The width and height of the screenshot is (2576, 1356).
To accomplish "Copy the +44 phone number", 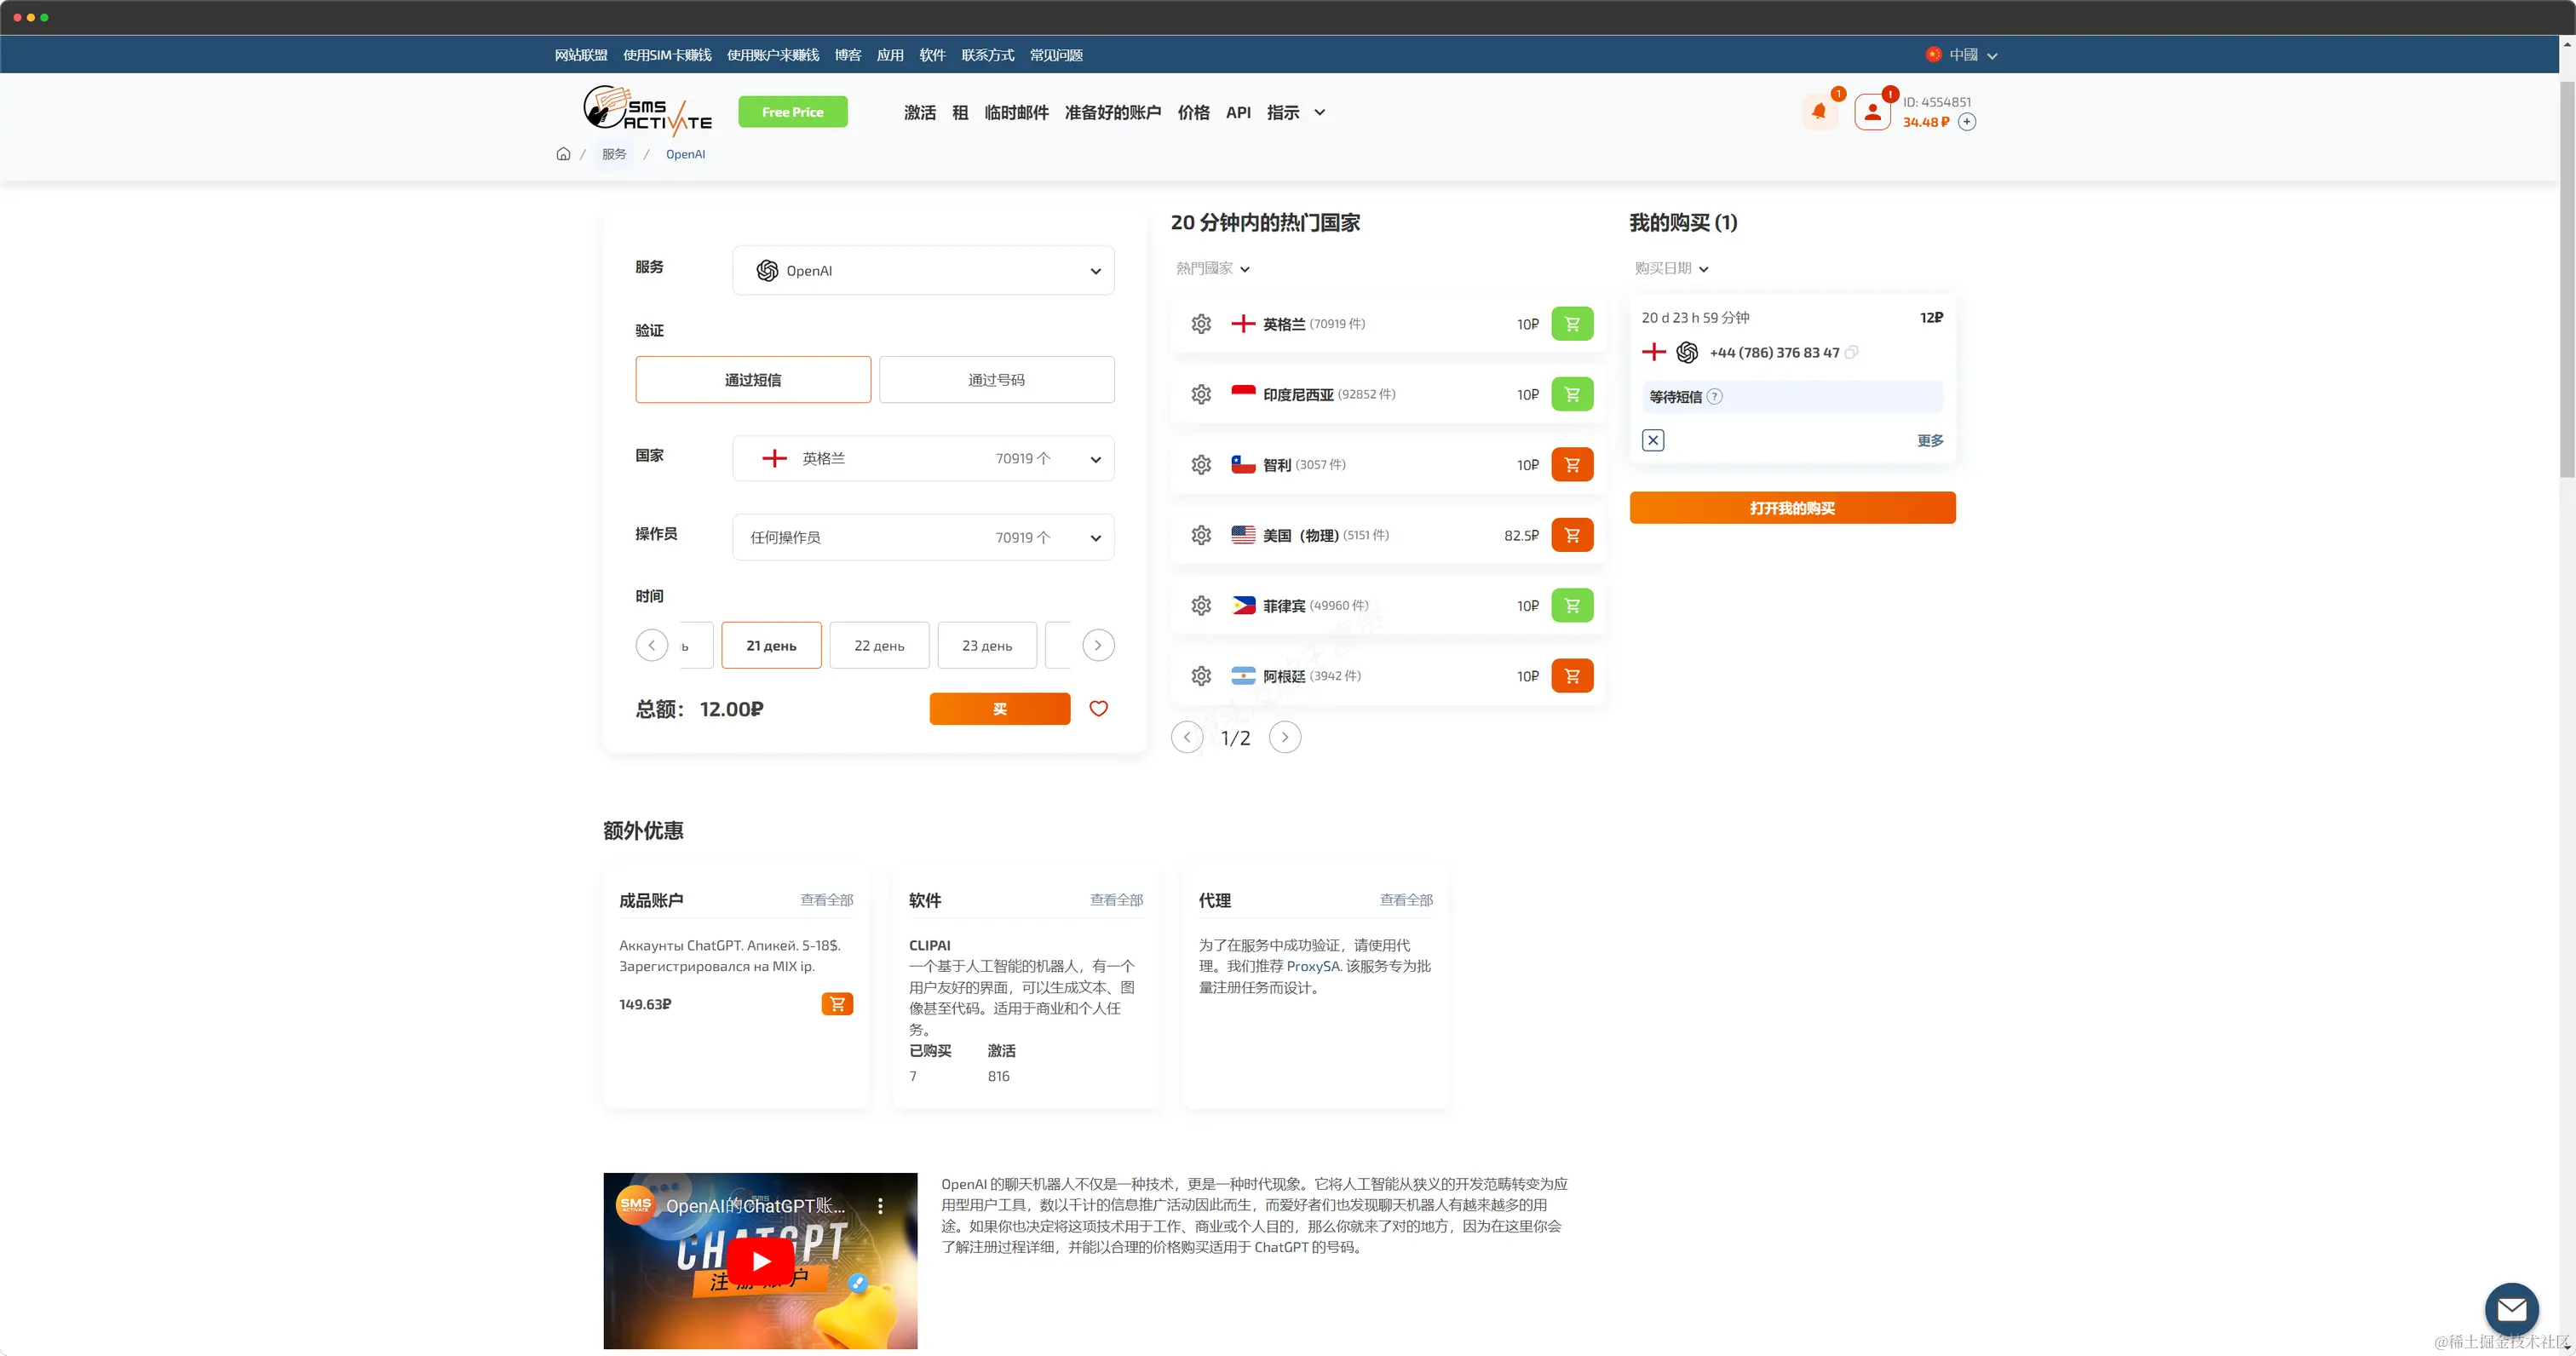I will point(1851,352).
